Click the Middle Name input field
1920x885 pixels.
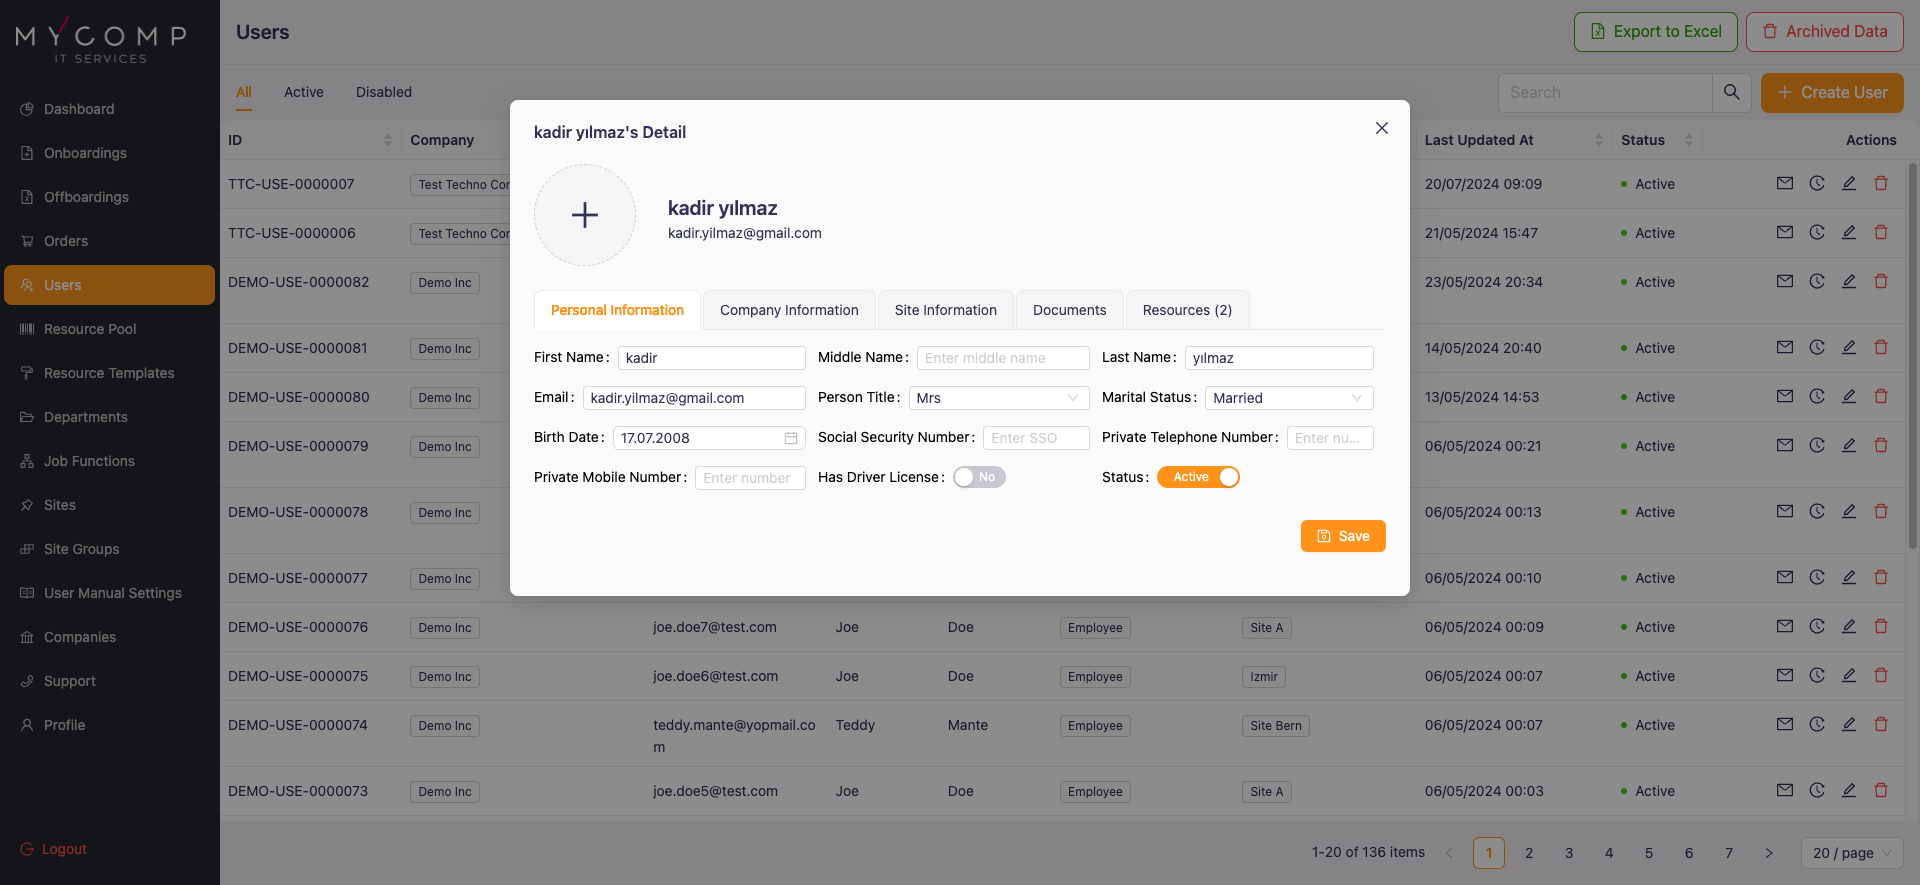1002,358
